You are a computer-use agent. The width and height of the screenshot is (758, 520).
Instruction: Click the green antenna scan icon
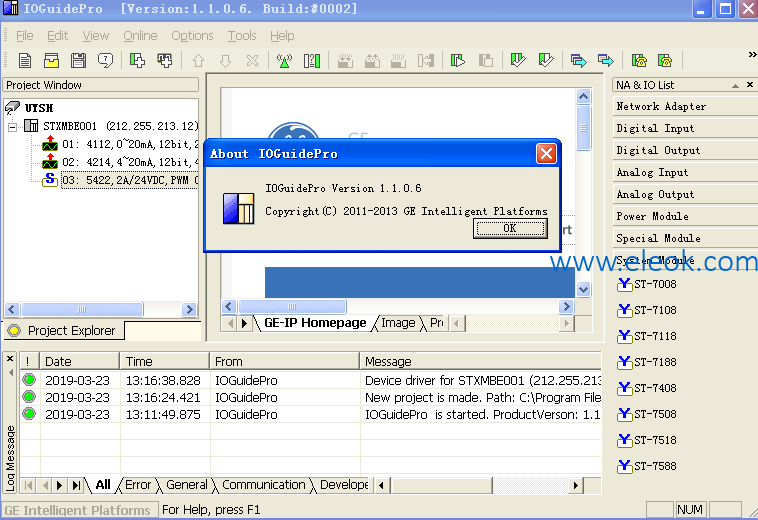click(284, 61)
